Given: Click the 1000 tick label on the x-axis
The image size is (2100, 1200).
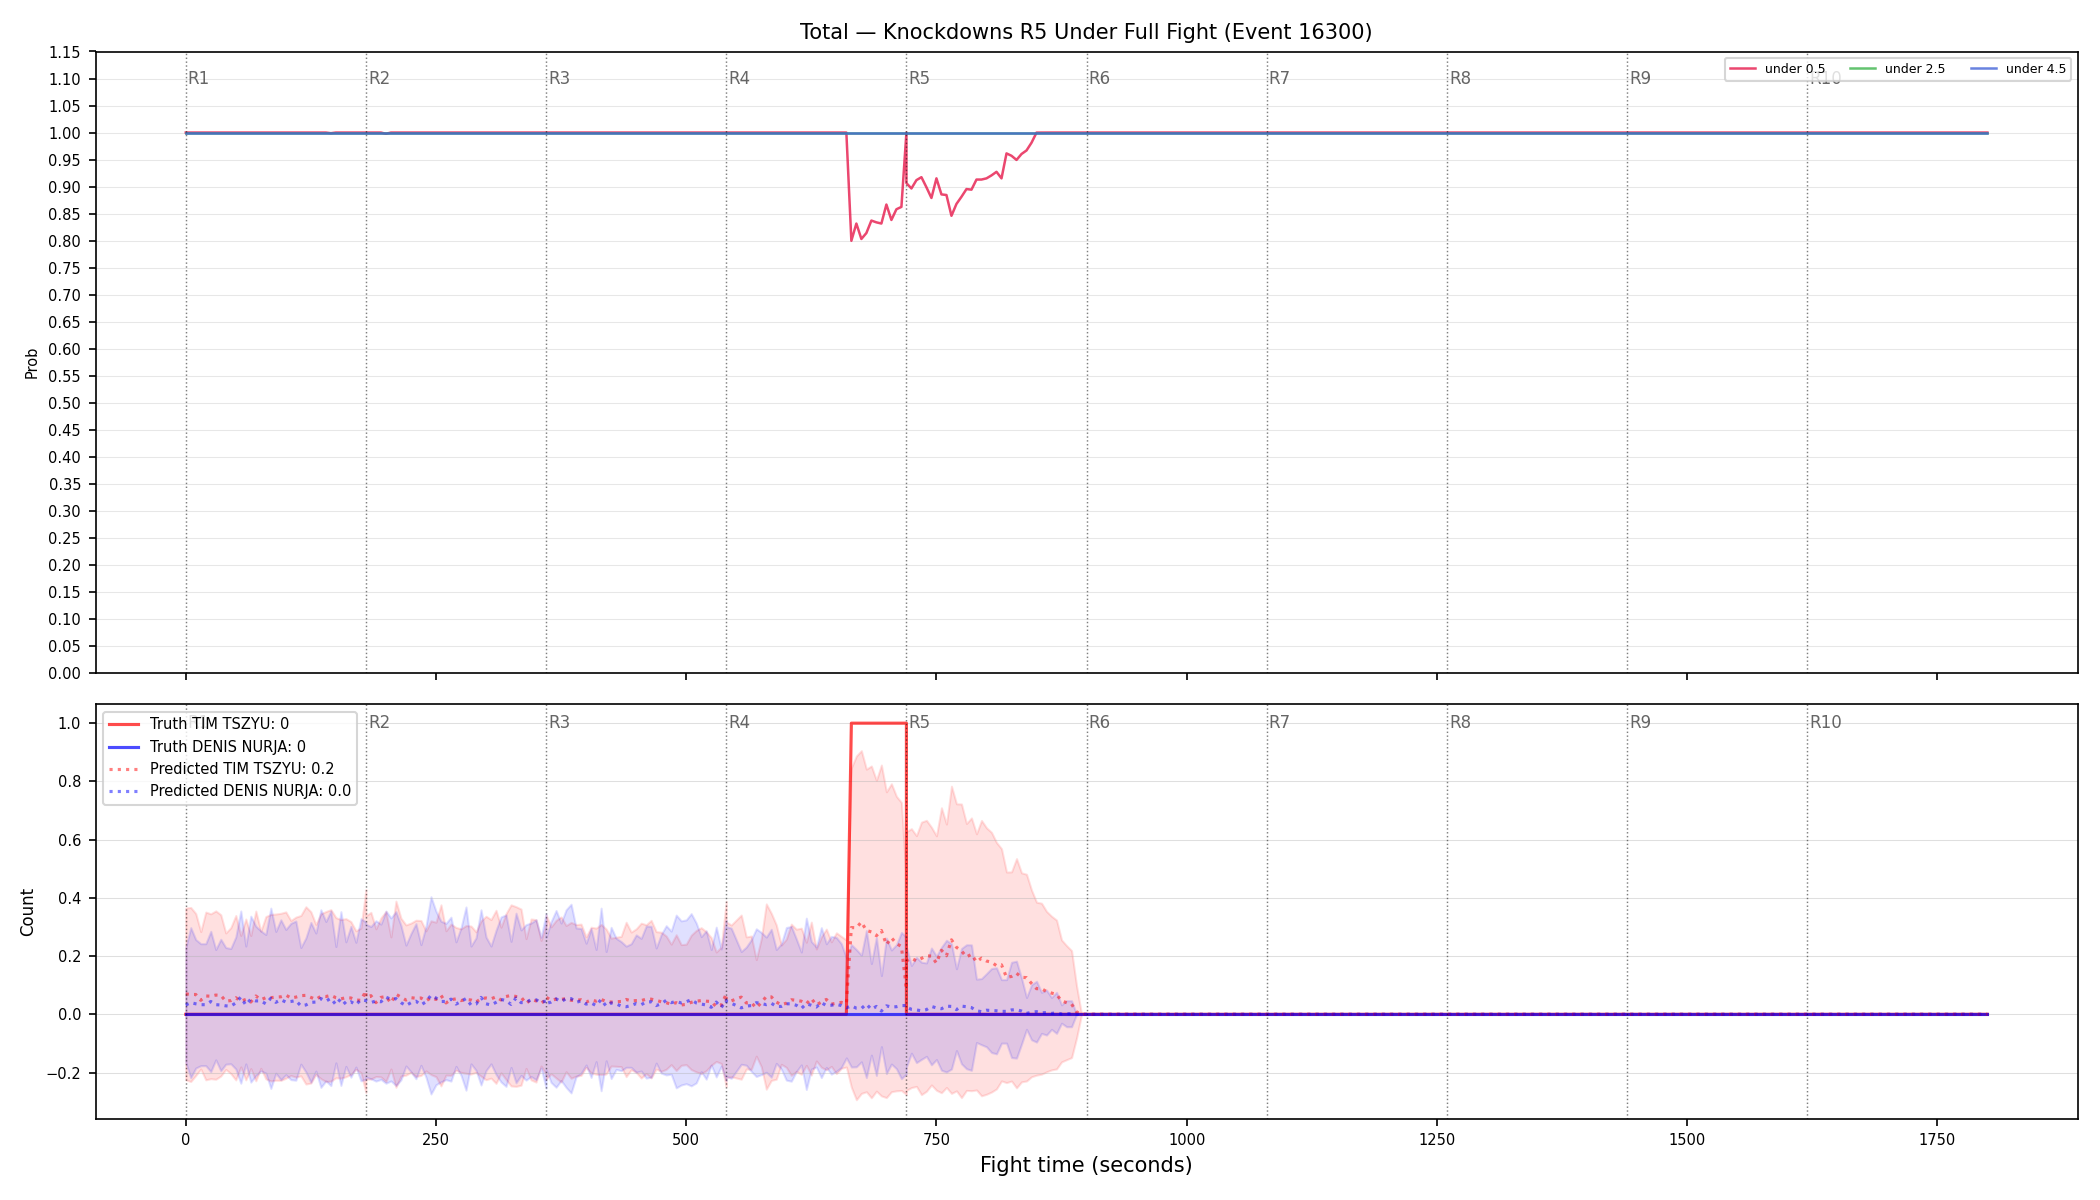Looking at the screenshot, I should tap(1186, 1139).
